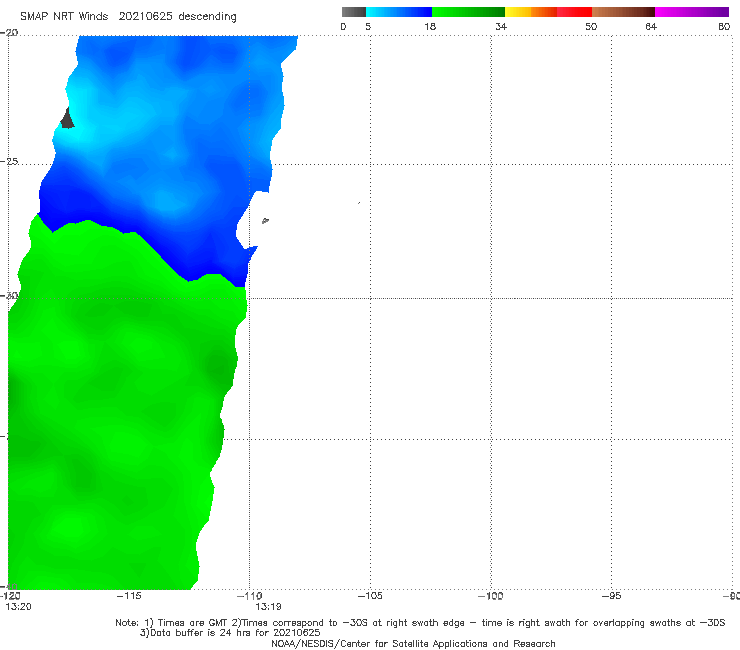
Task: Click the longitude label '-100'
Action: pos(491,596)
